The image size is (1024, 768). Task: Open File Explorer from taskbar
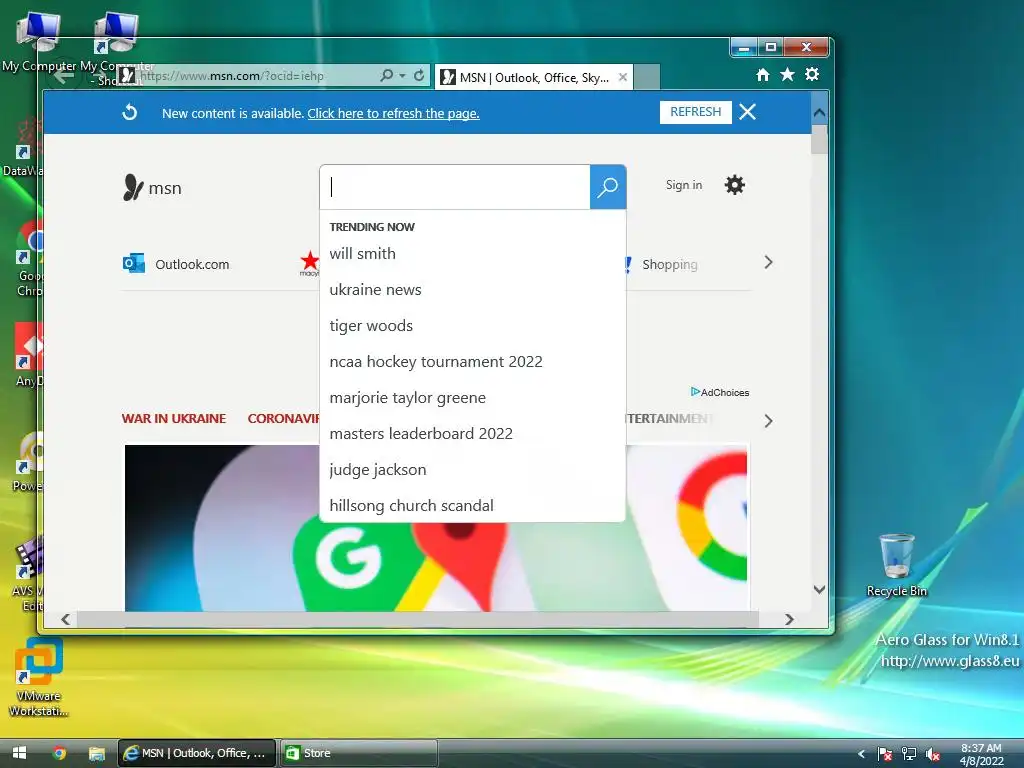pyautogui.click(x=97, y=754)
